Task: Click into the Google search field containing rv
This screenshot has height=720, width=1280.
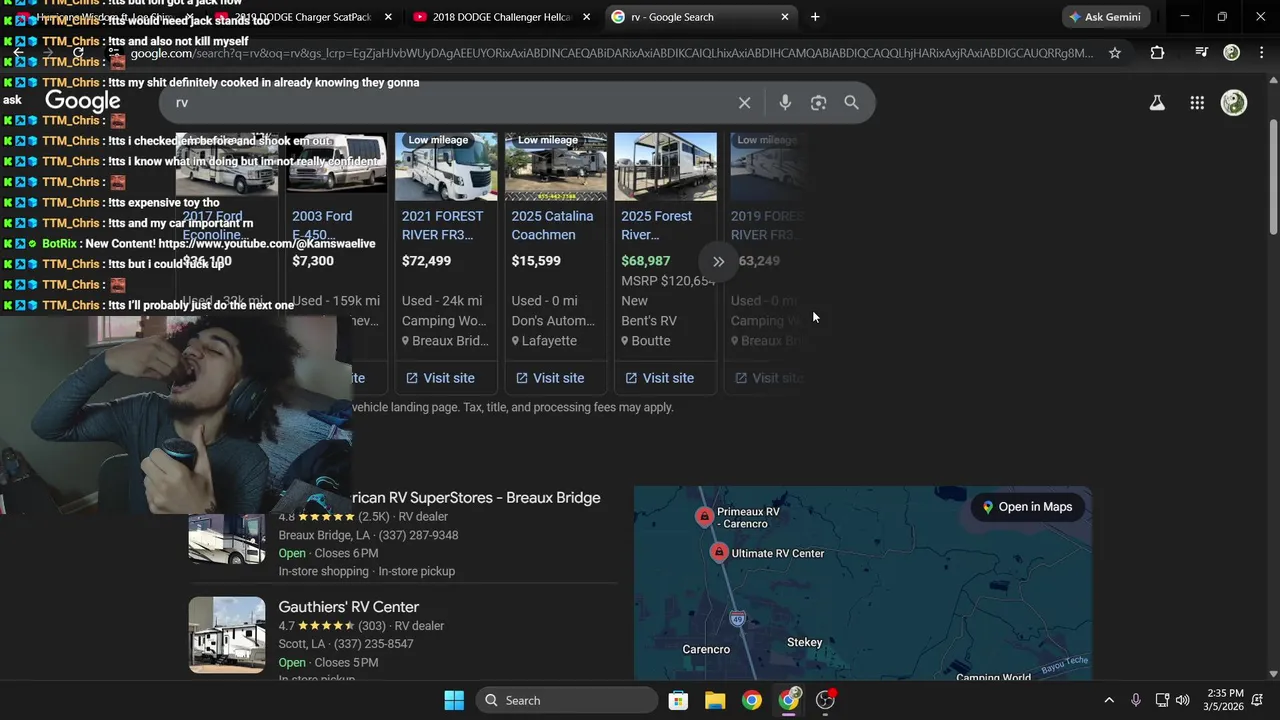Action: (x=450, y=103)
